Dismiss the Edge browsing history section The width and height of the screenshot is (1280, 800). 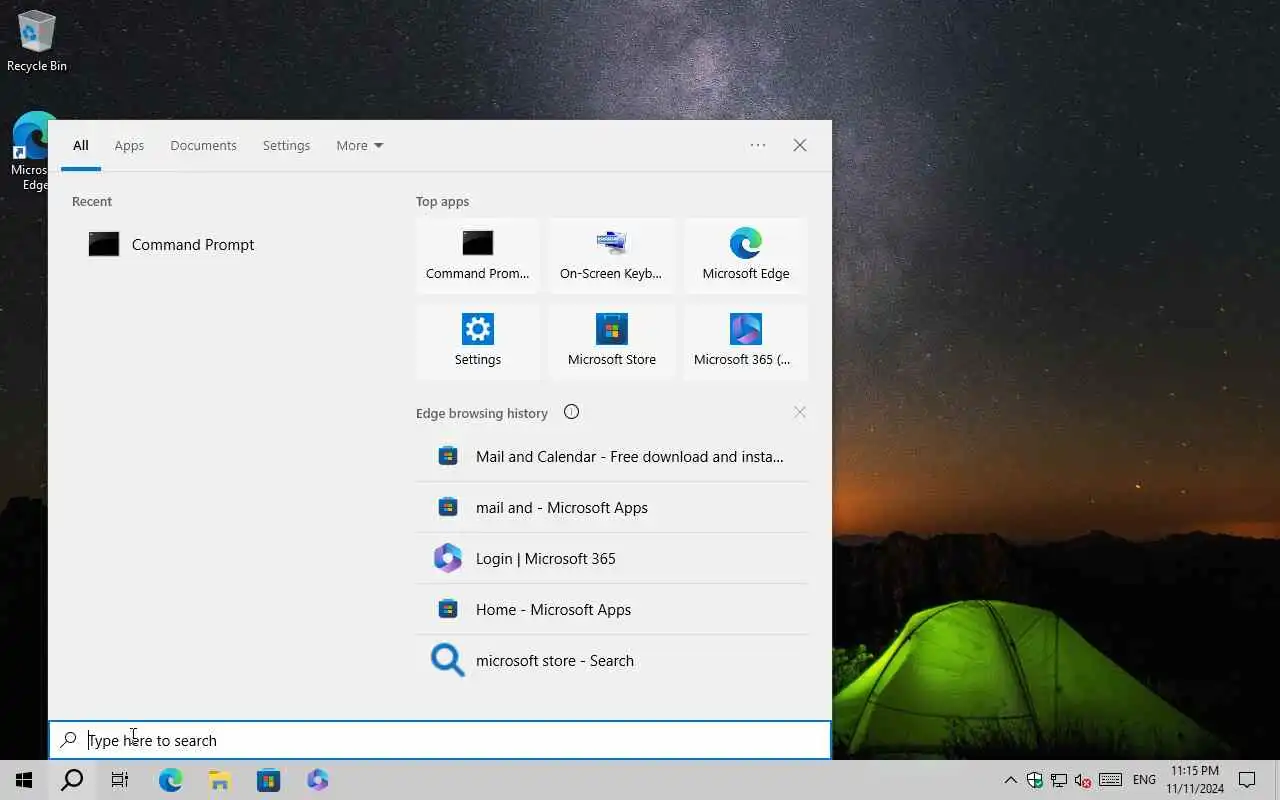[x=800, y=412]
